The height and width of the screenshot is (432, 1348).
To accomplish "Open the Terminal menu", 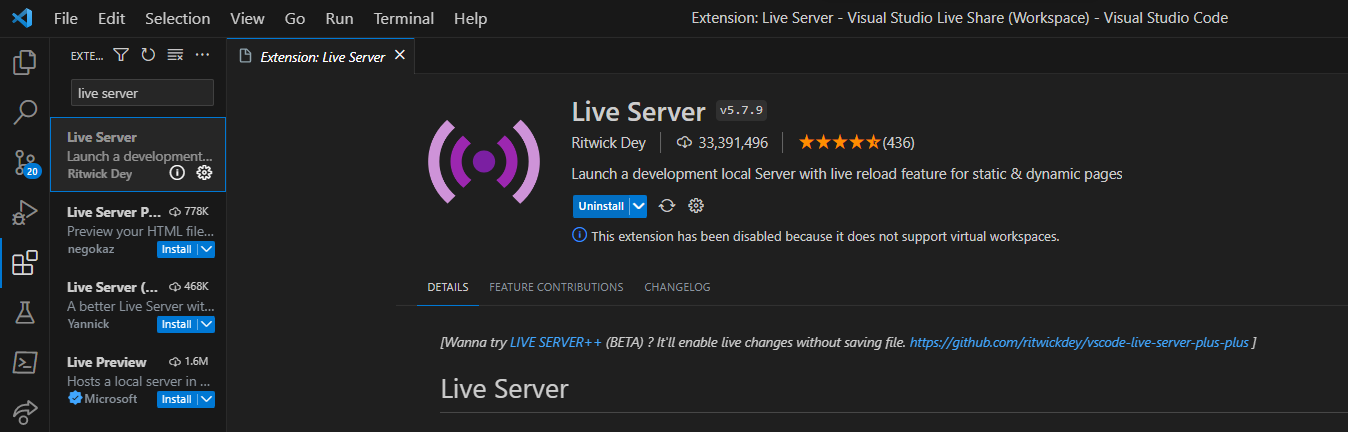I will (x=404, y=18).
